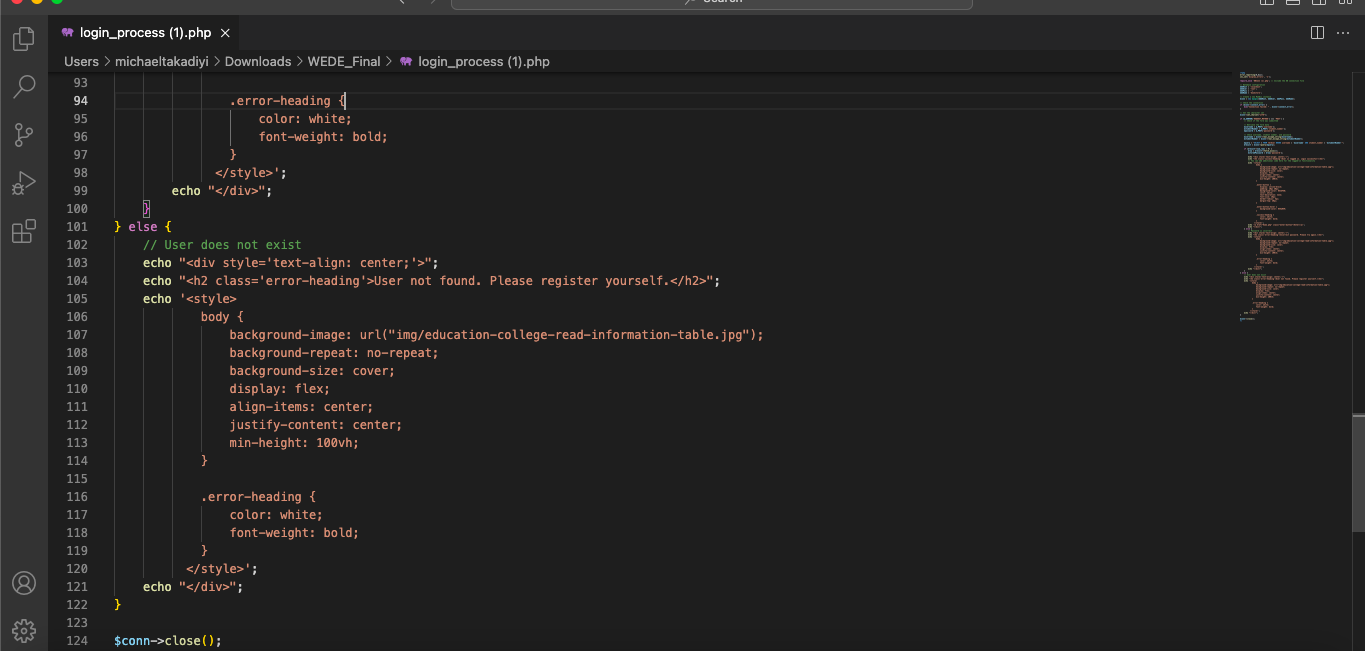Click the Split Editor Right icon
Screen dimensions: 1365x651
(x=1317, y=33)
